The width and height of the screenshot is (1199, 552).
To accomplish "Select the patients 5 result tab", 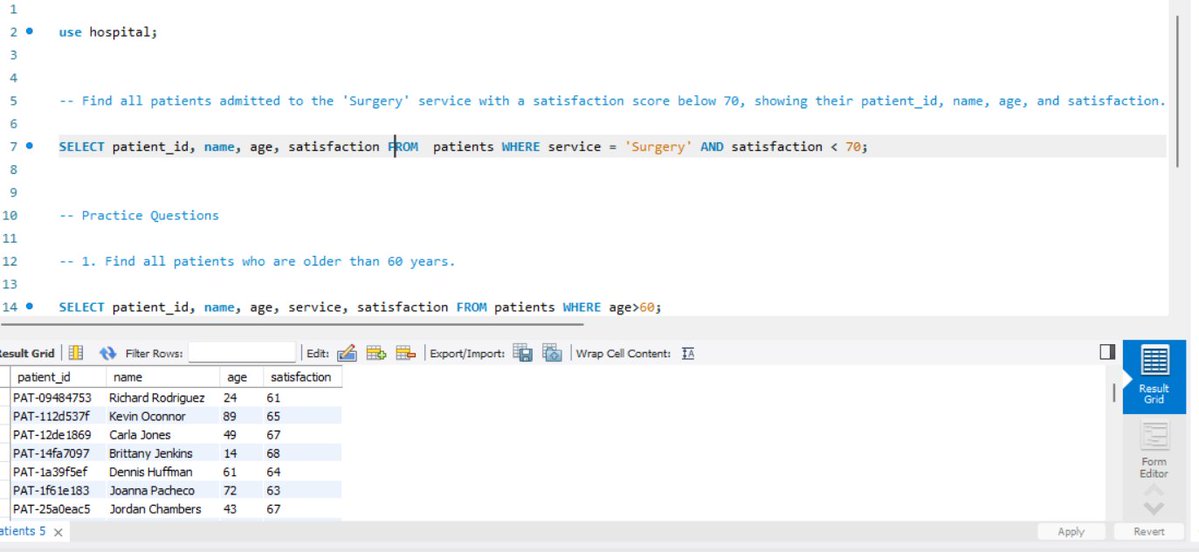I will click(23, 531).
